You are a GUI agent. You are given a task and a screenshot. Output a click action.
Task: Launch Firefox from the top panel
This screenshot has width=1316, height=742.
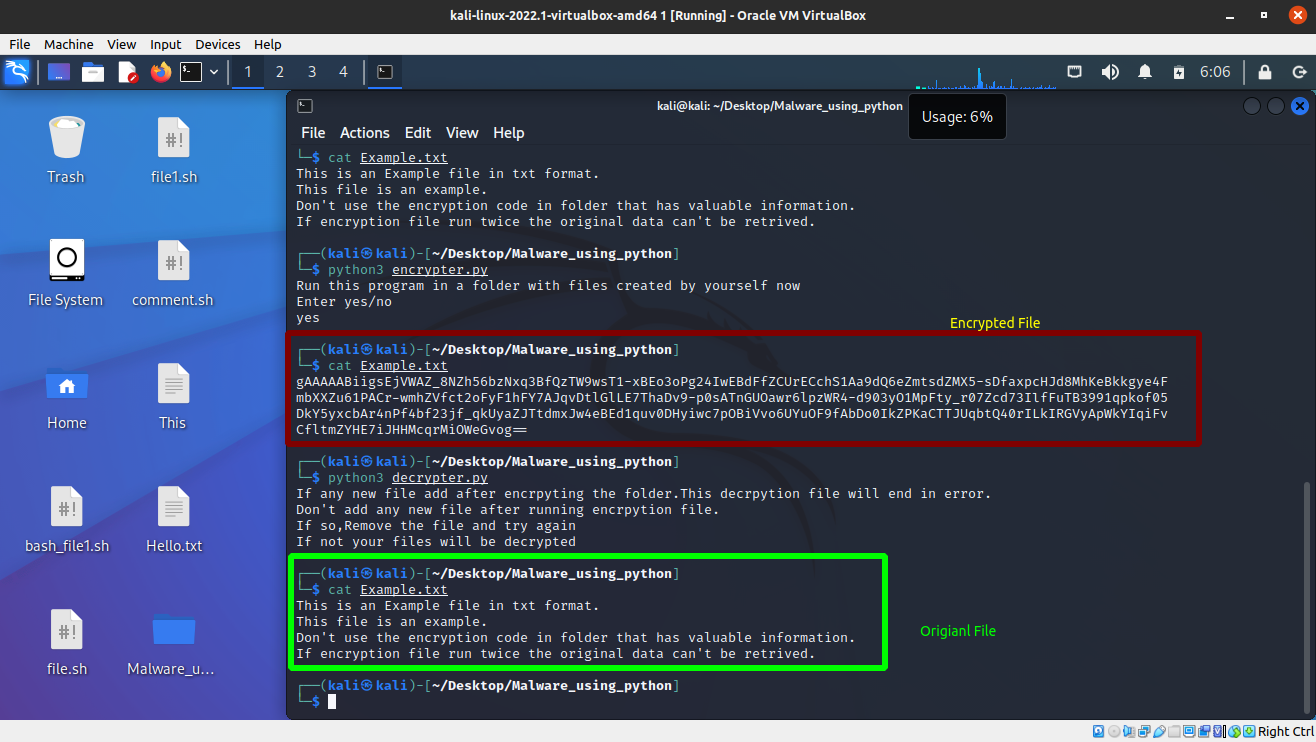click(x=161, y=72)
